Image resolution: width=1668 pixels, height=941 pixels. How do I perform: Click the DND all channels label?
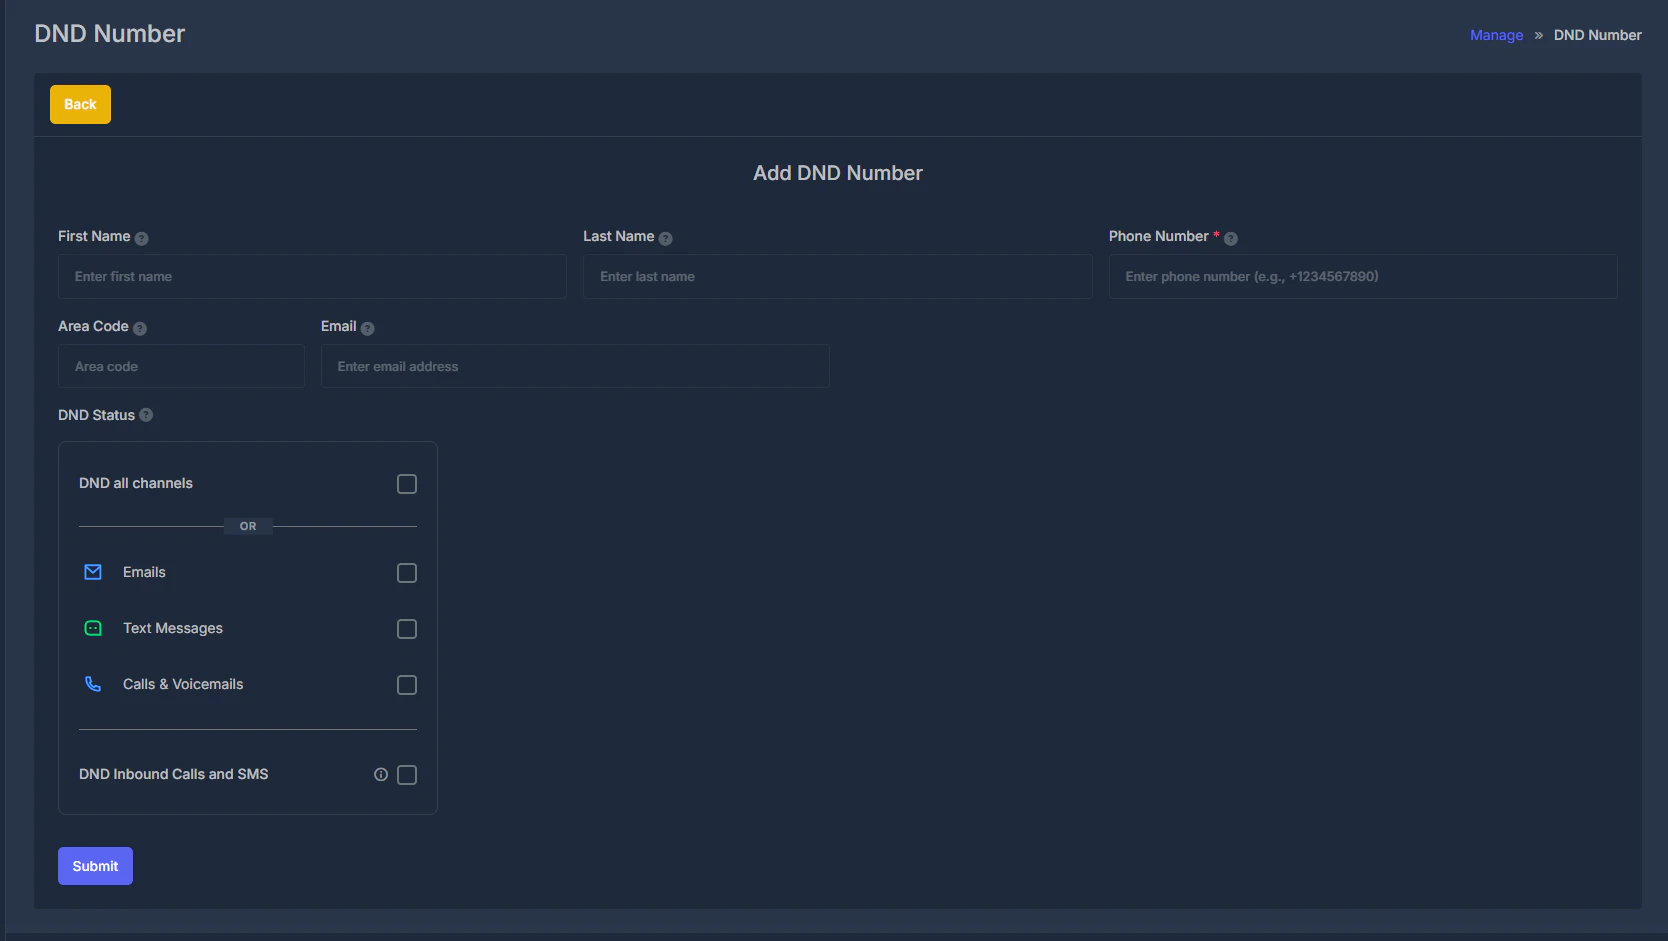tap(136, 483)
